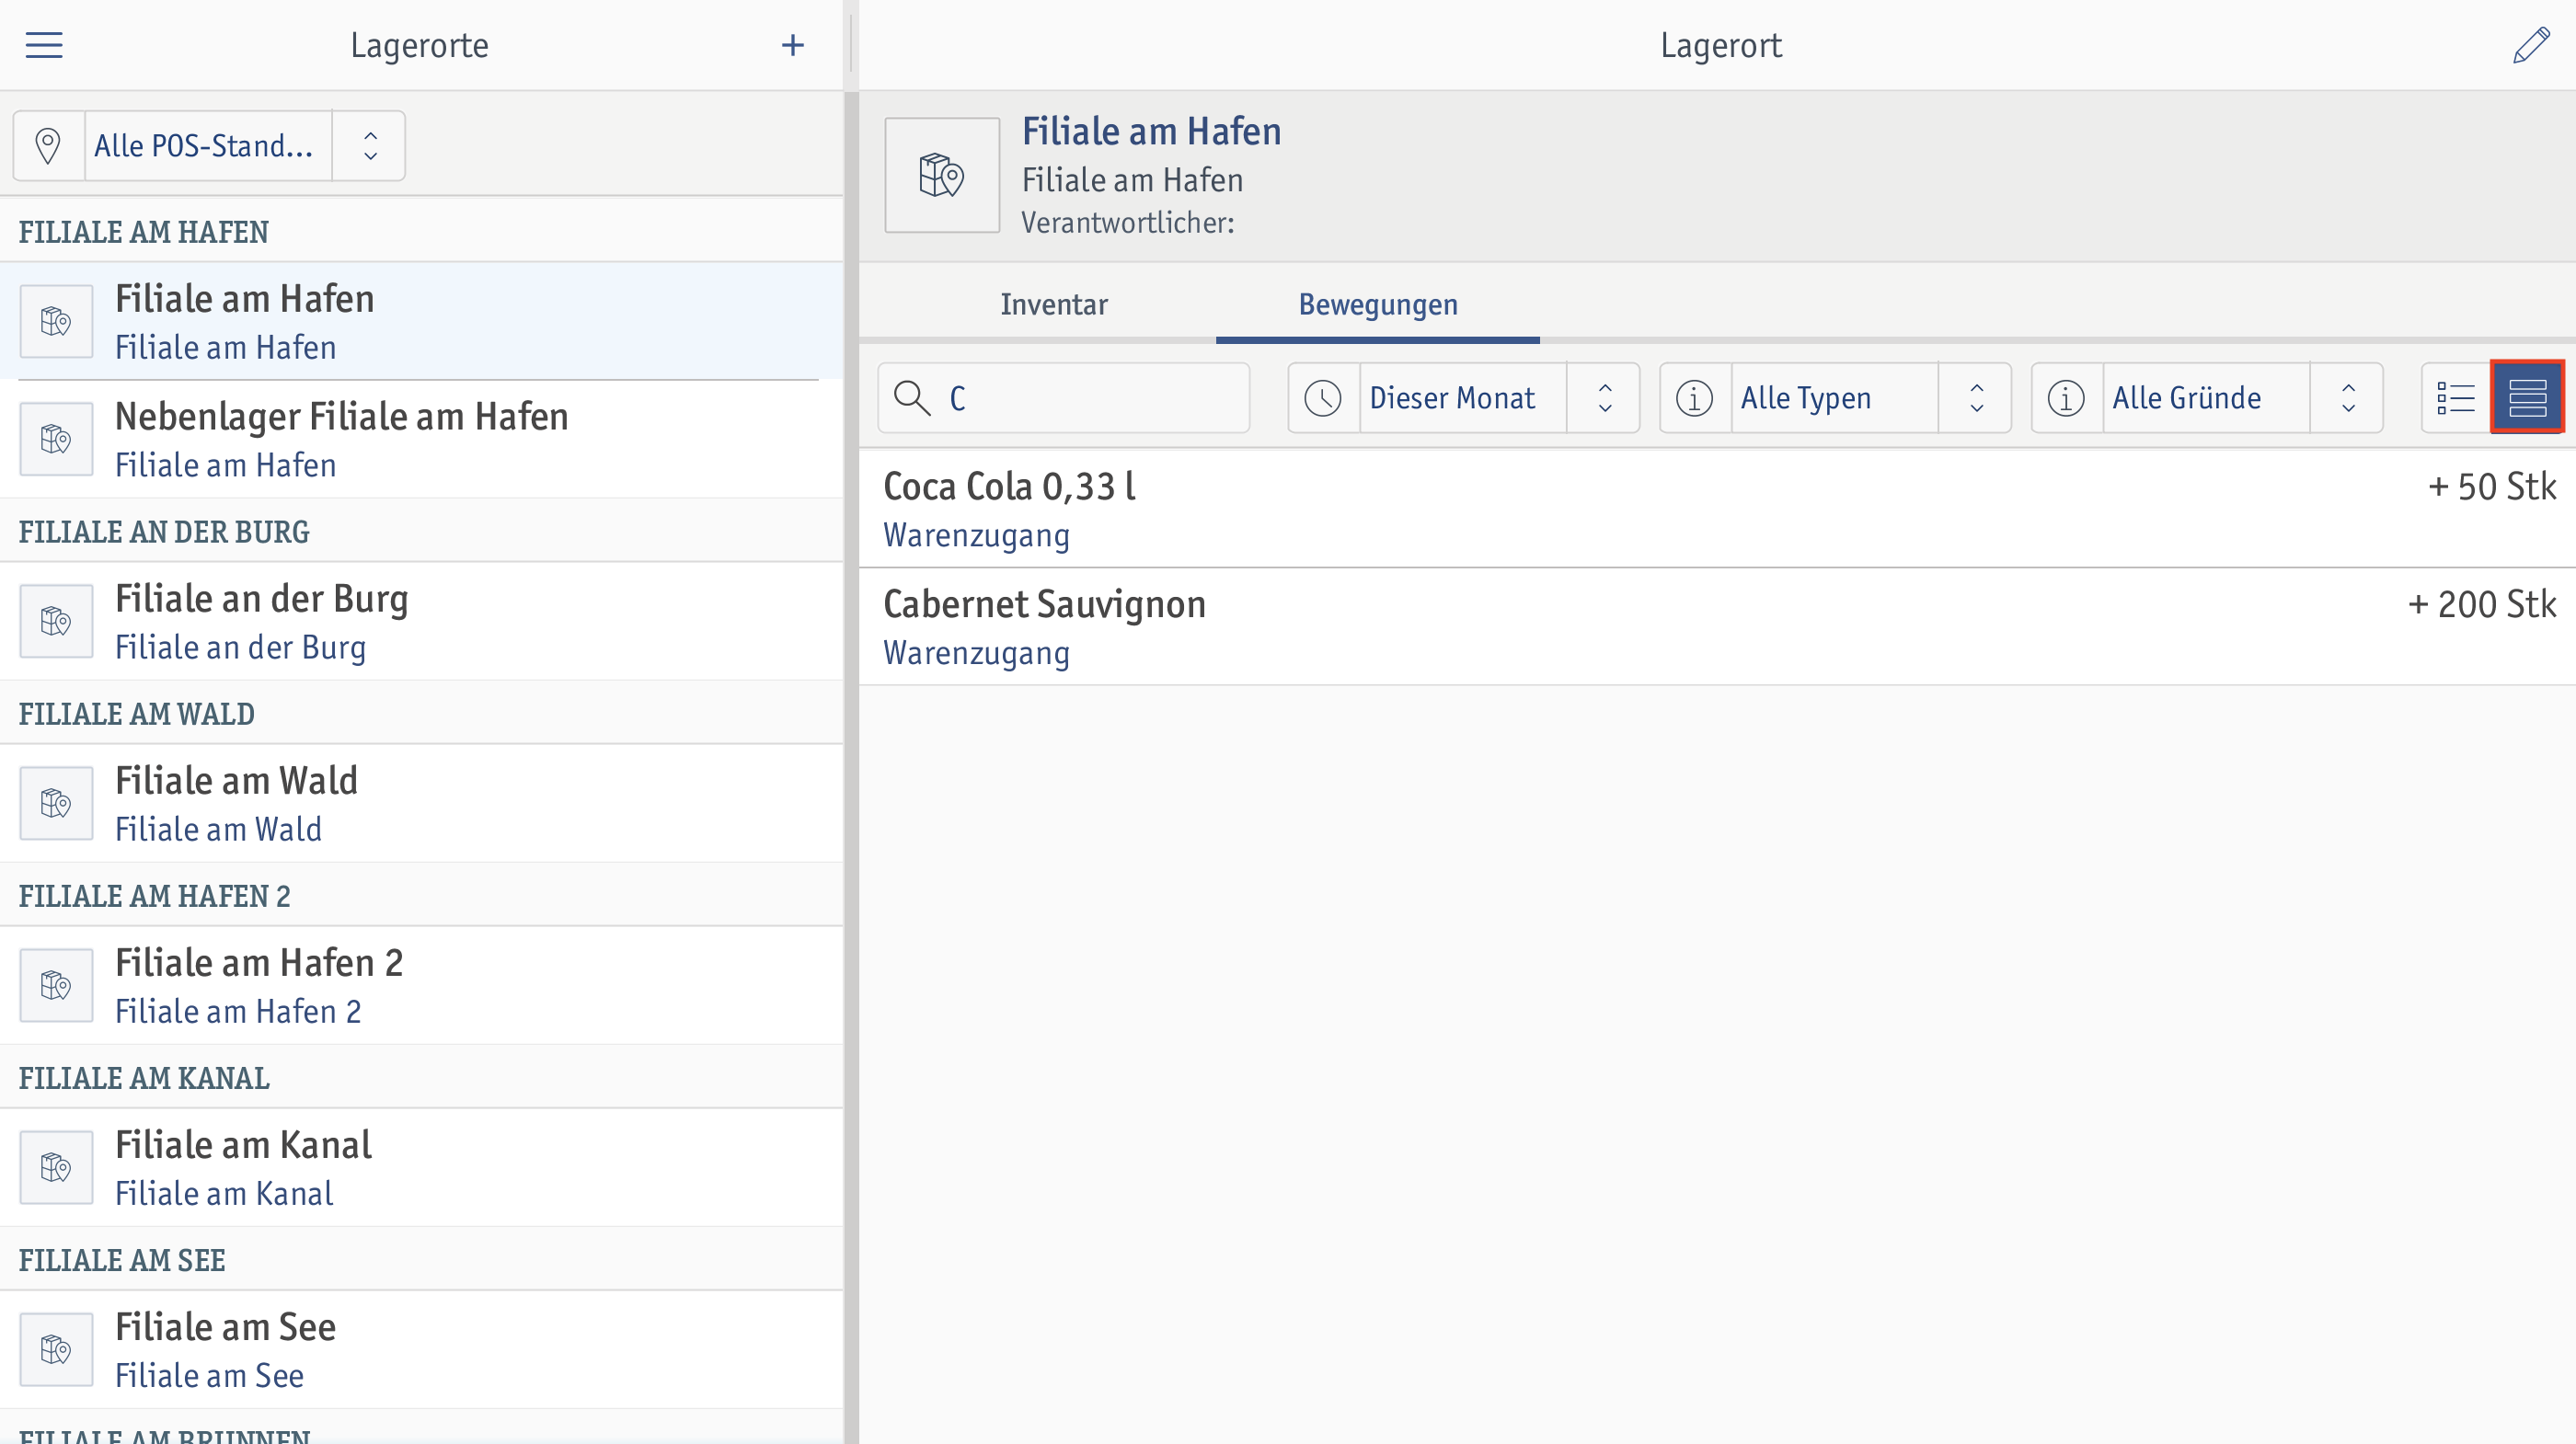Select Filiale am See location
This screenshot has width=2576, height=1444.
point(420,1349)
